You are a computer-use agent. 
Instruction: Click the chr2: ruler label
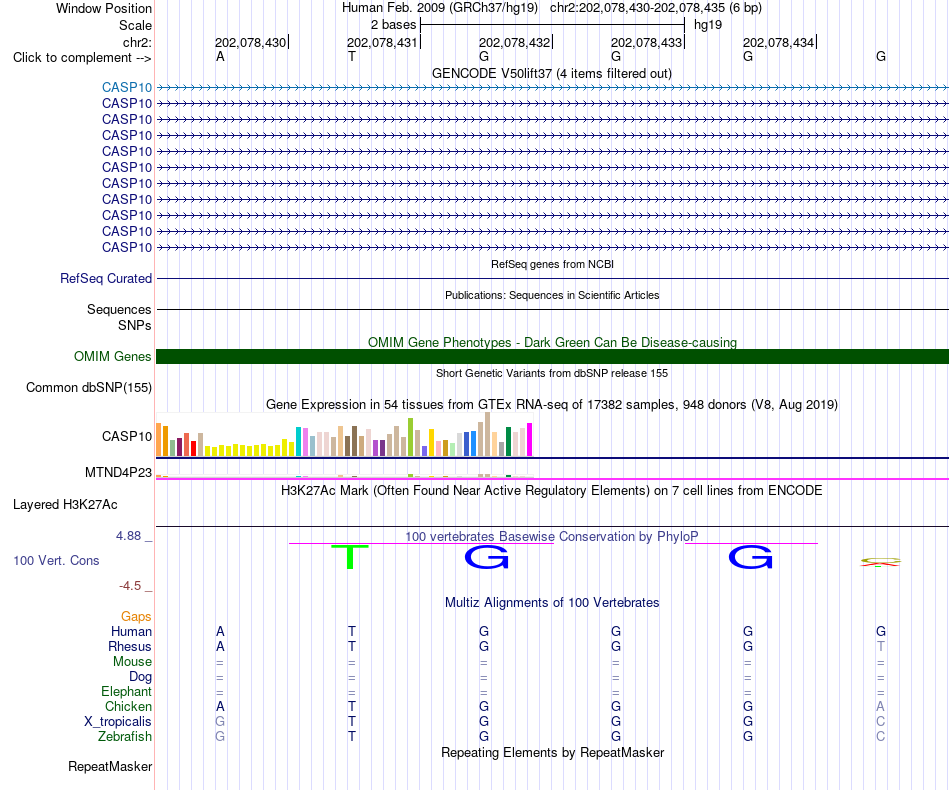pos(137,42)
